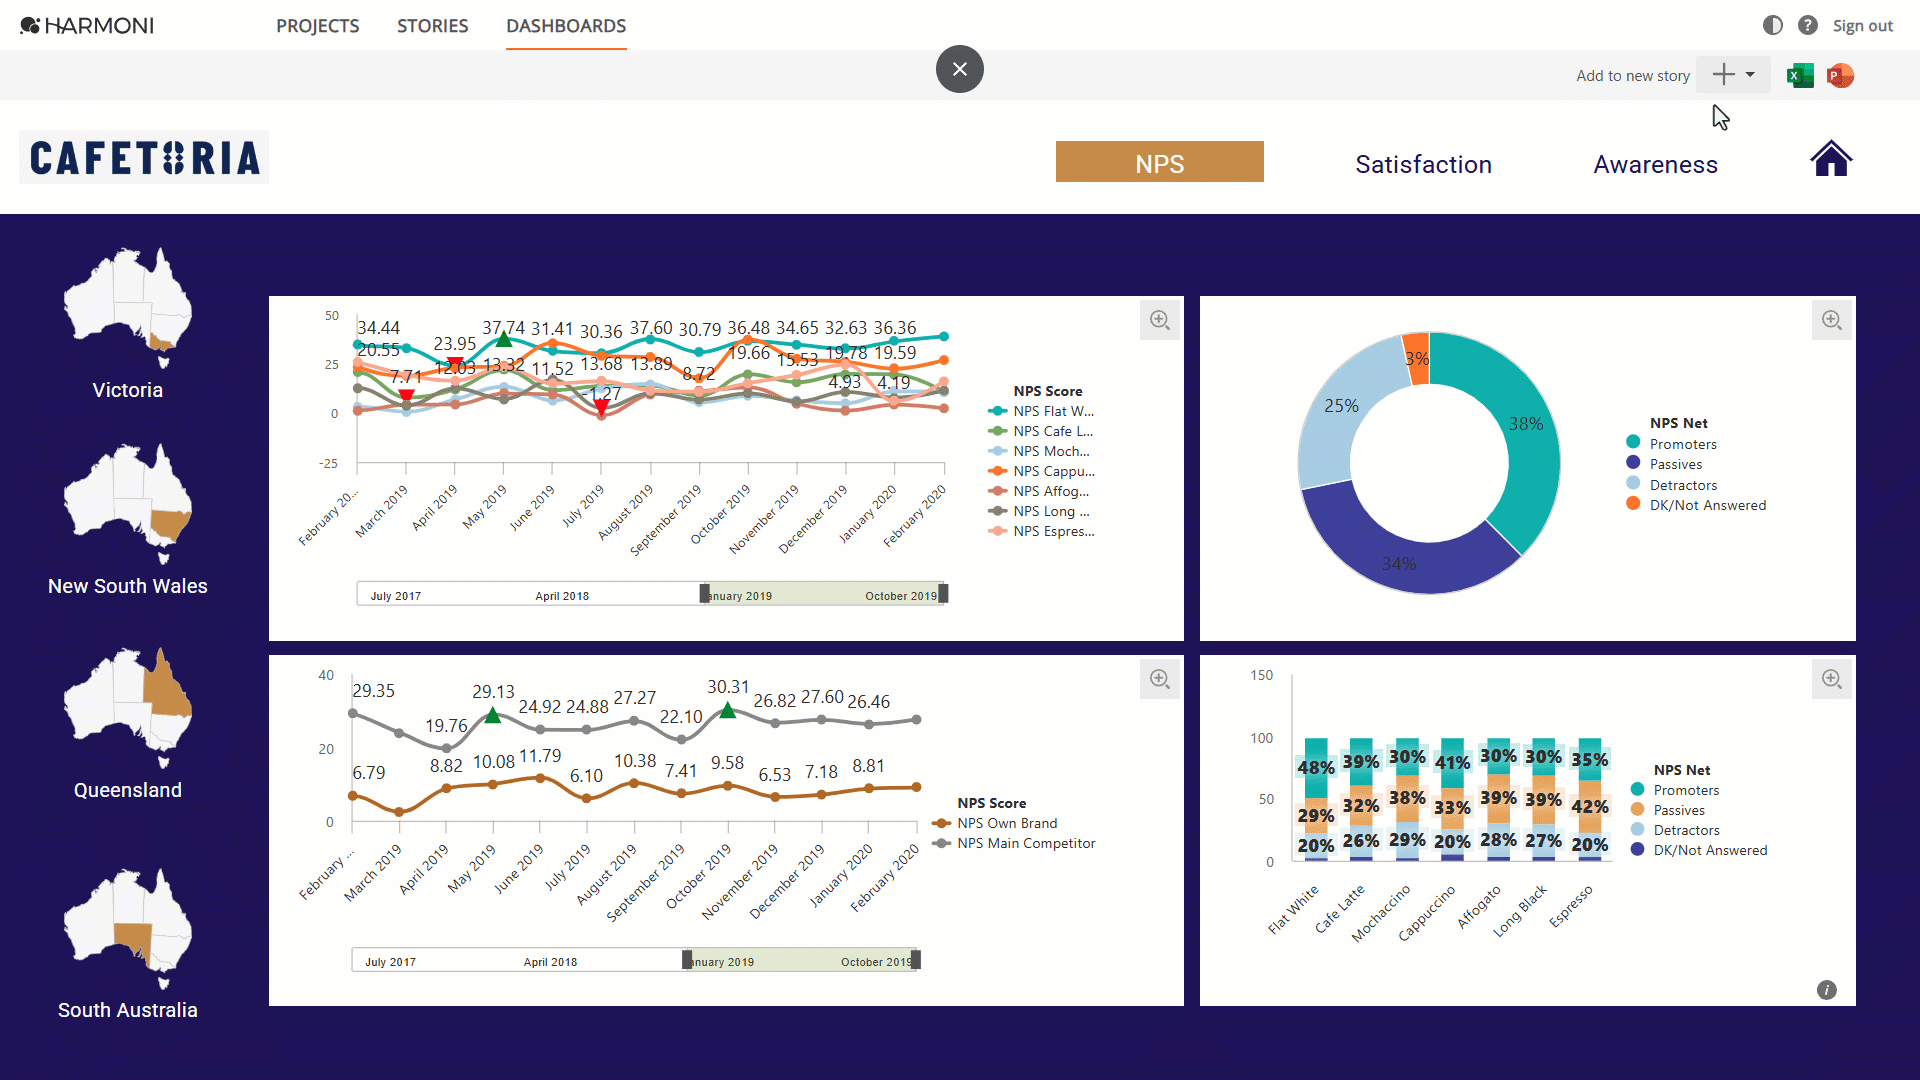Zoom the NPS product trend chart
The height and width of the screenshot is (1080, 1920).
[1160, 320]
